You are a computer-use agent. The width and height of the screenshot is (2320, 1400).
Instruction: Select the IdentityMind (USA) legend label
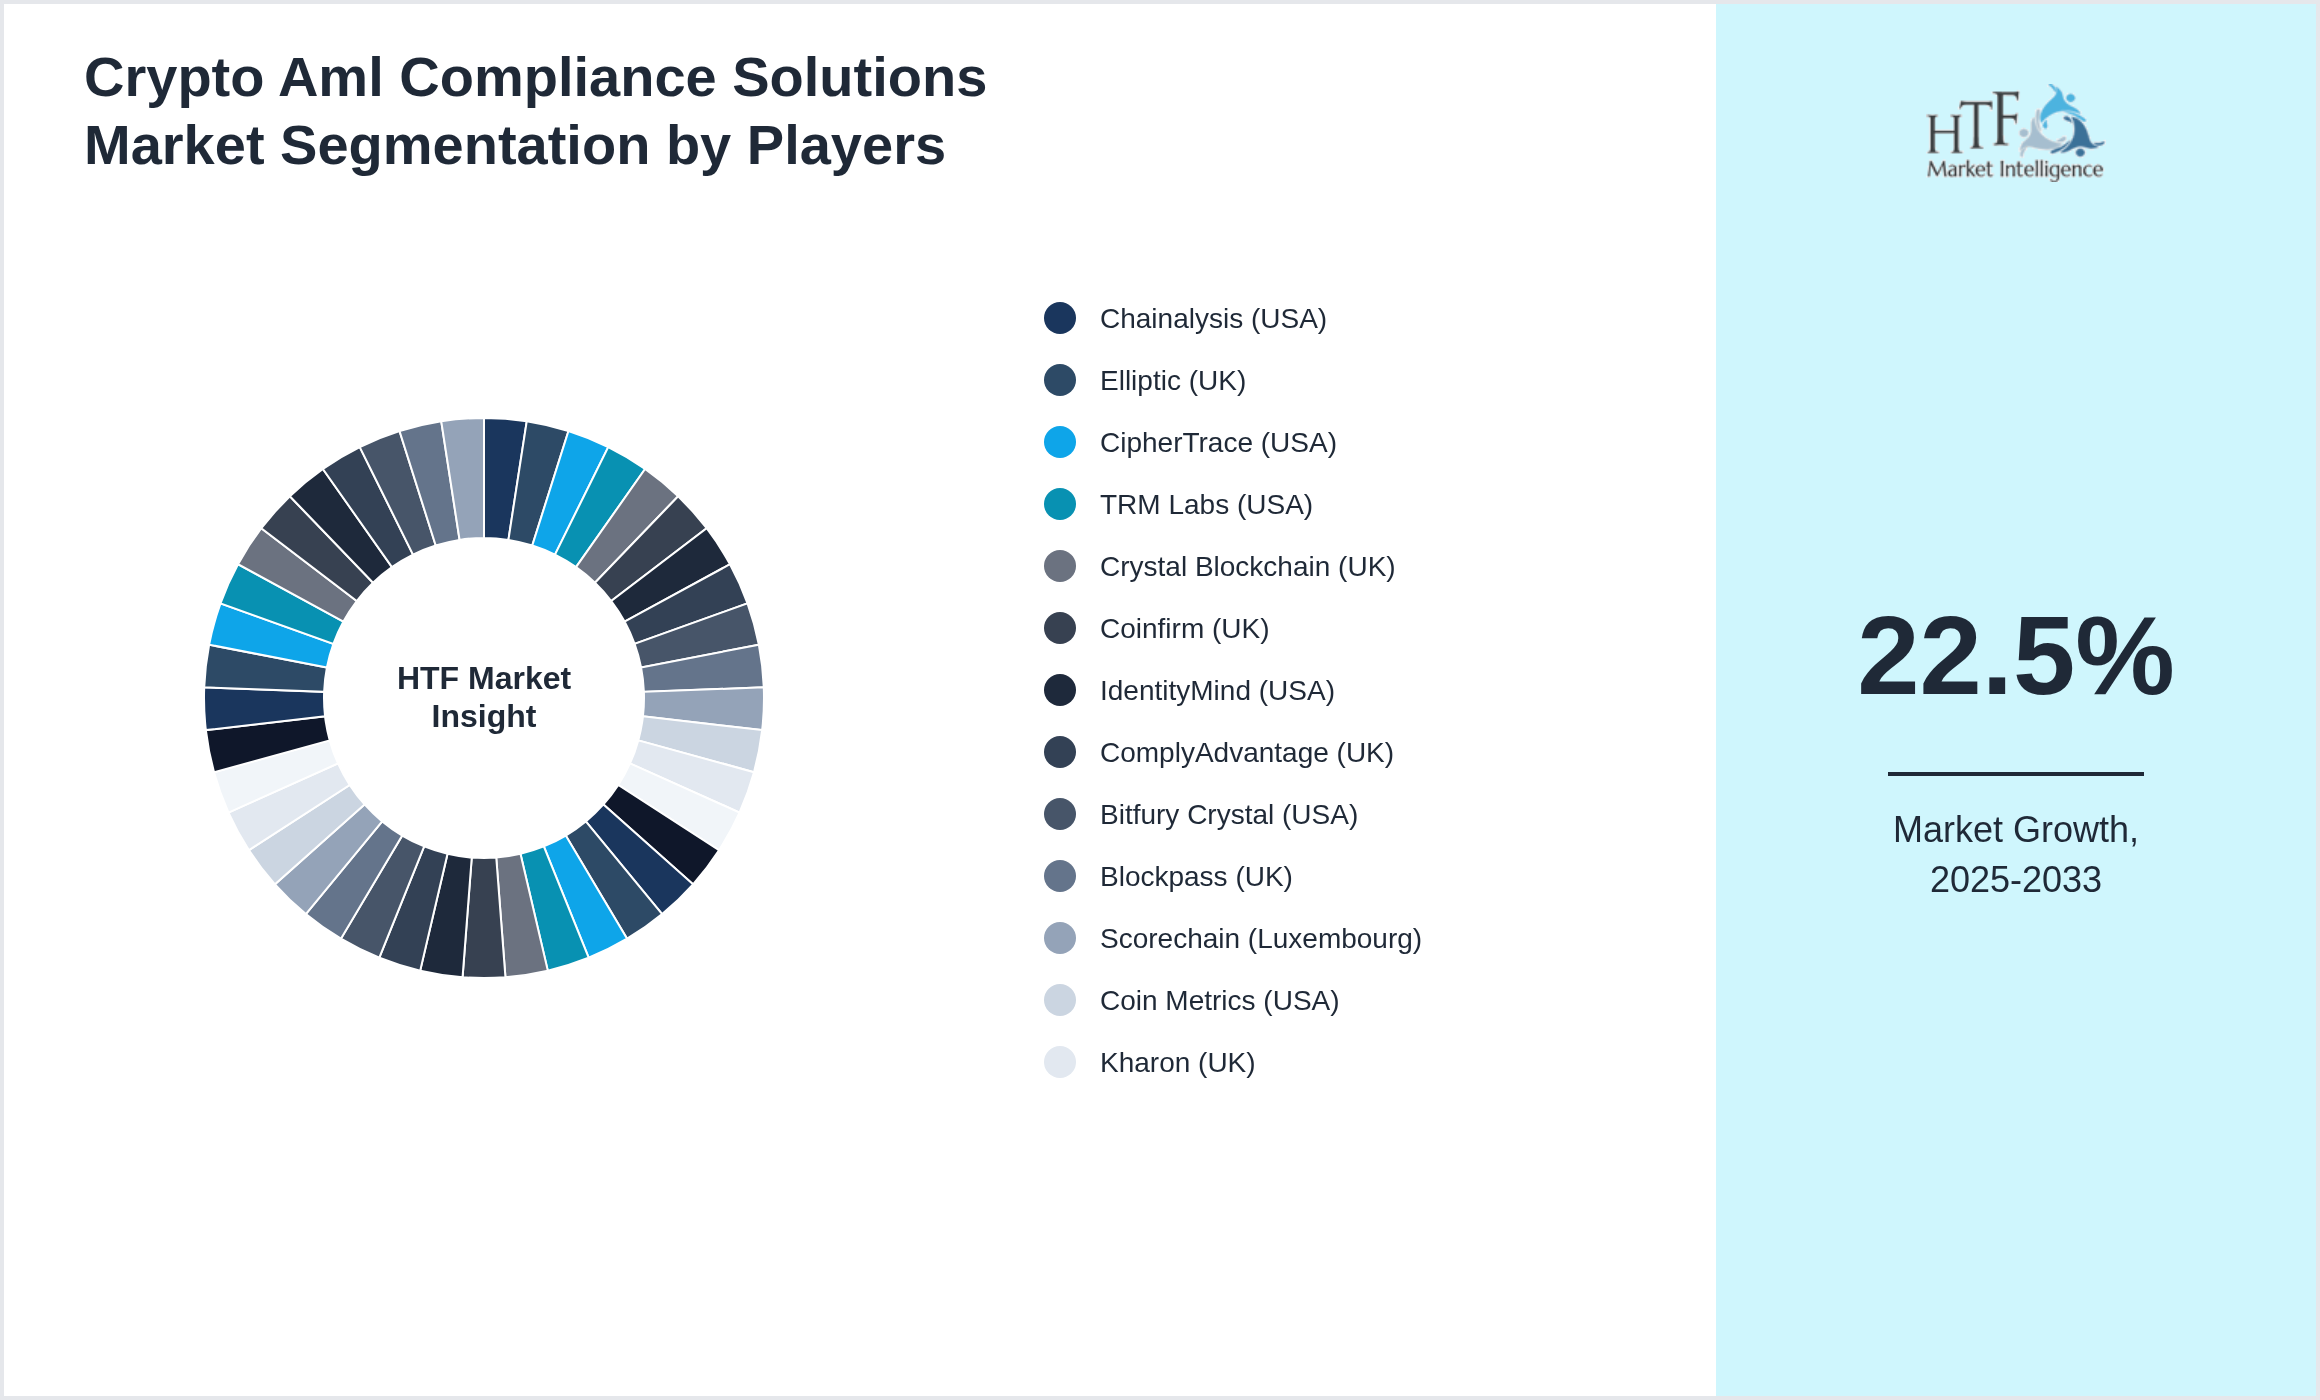[x=1217, y=690]
